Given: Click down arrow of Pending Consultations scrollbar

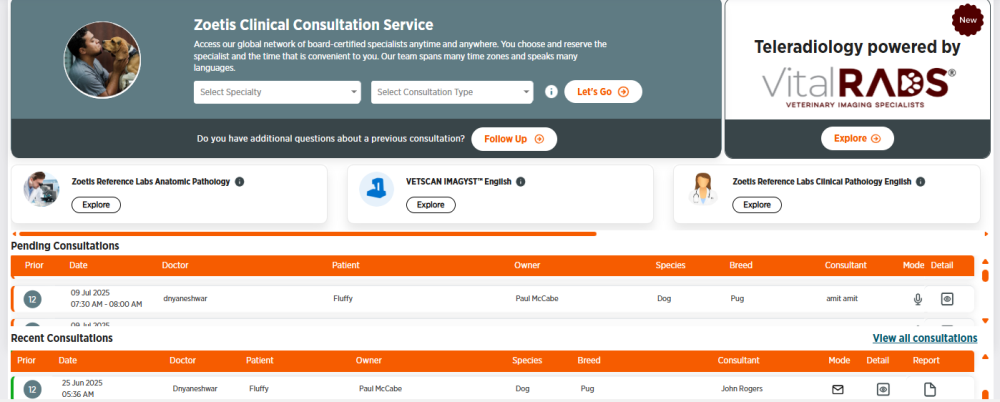Looking at the screenshot, I should [985, 320].
